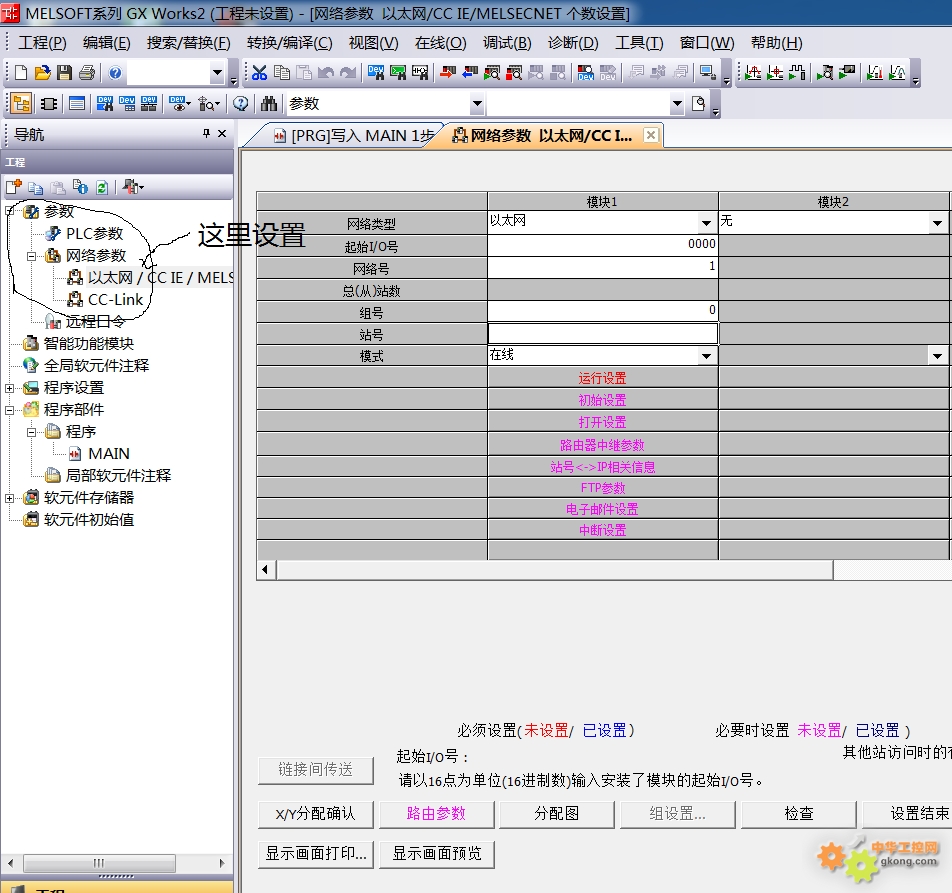The image size is (952, 893).
Task: Click the 路由参数 button
Action: [436, 813]
